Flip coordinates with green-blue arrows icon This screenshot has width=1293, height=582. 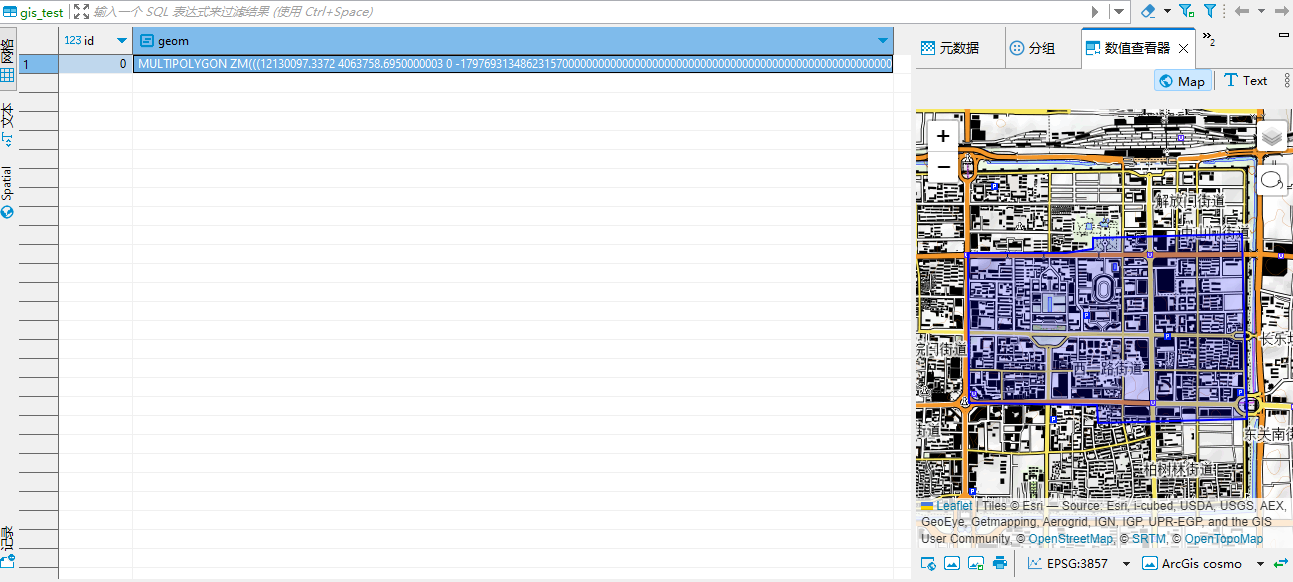pos(1280,564)
